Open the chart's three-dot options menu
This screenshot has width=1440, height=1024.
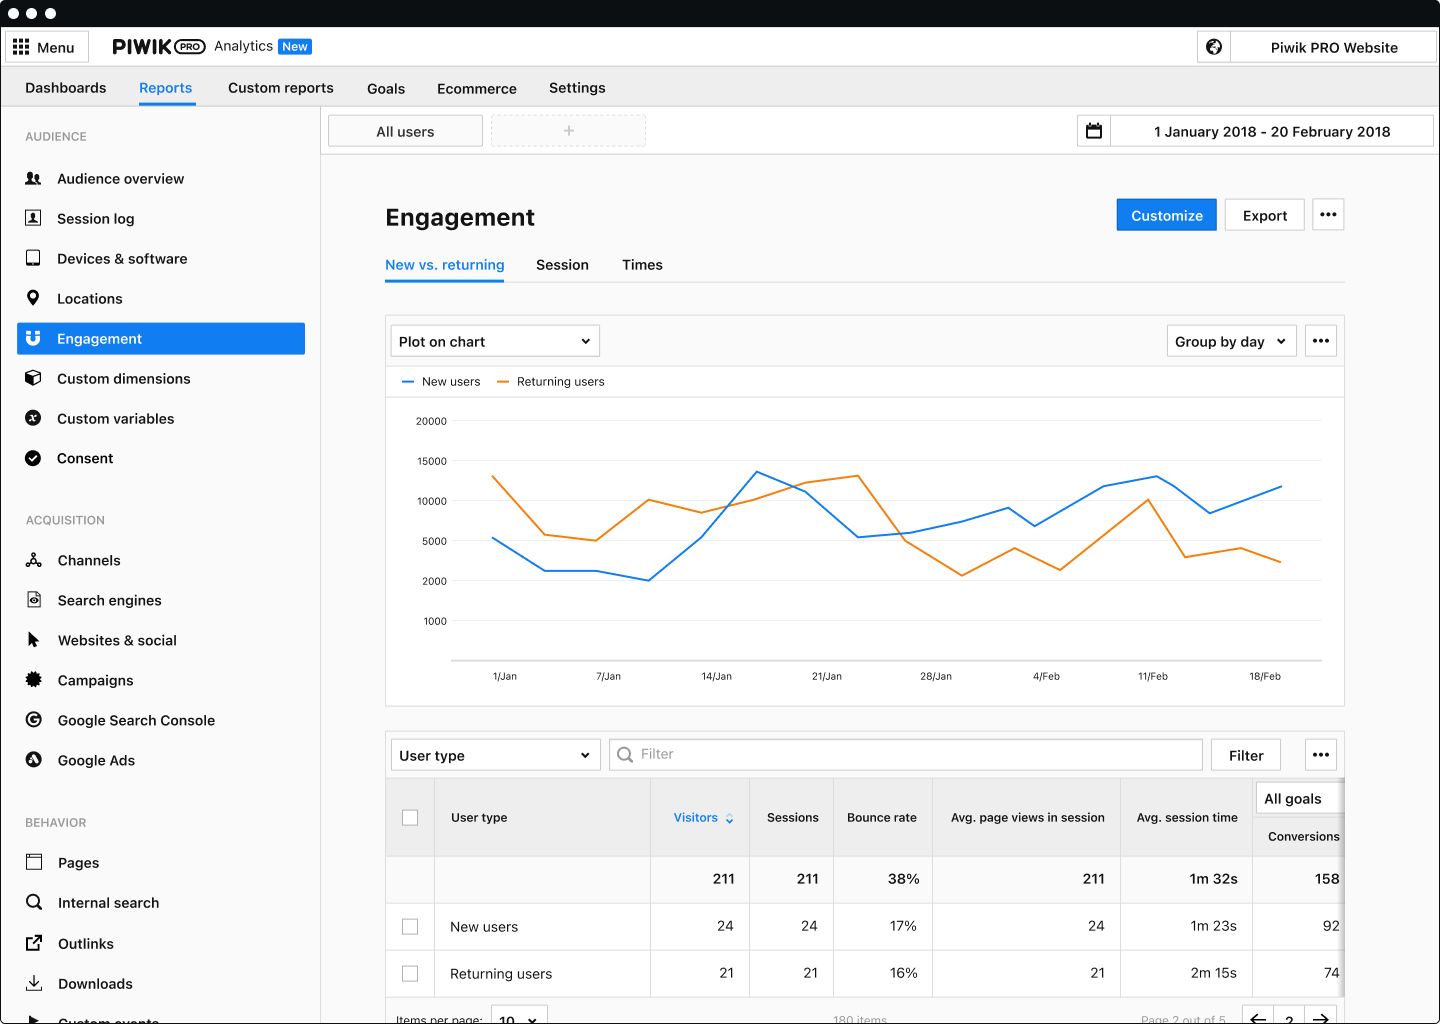[x=1321, y=341]
